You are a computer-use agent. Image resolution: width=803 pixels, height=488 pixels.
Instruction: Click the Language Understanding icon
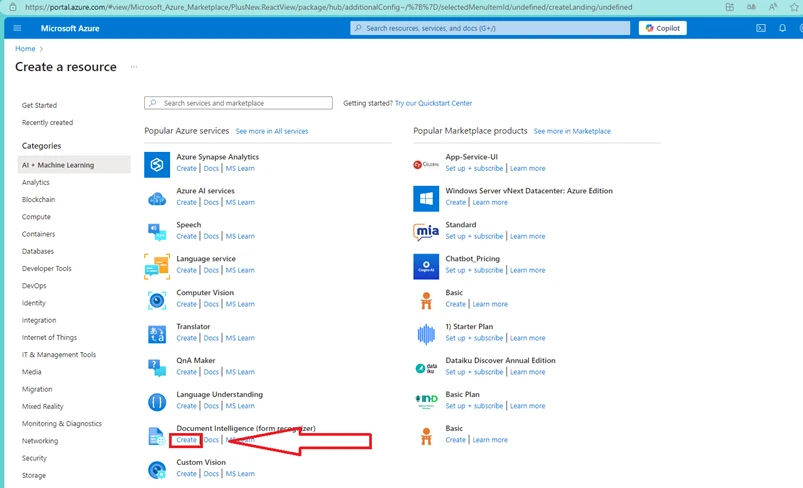[157, 402]
